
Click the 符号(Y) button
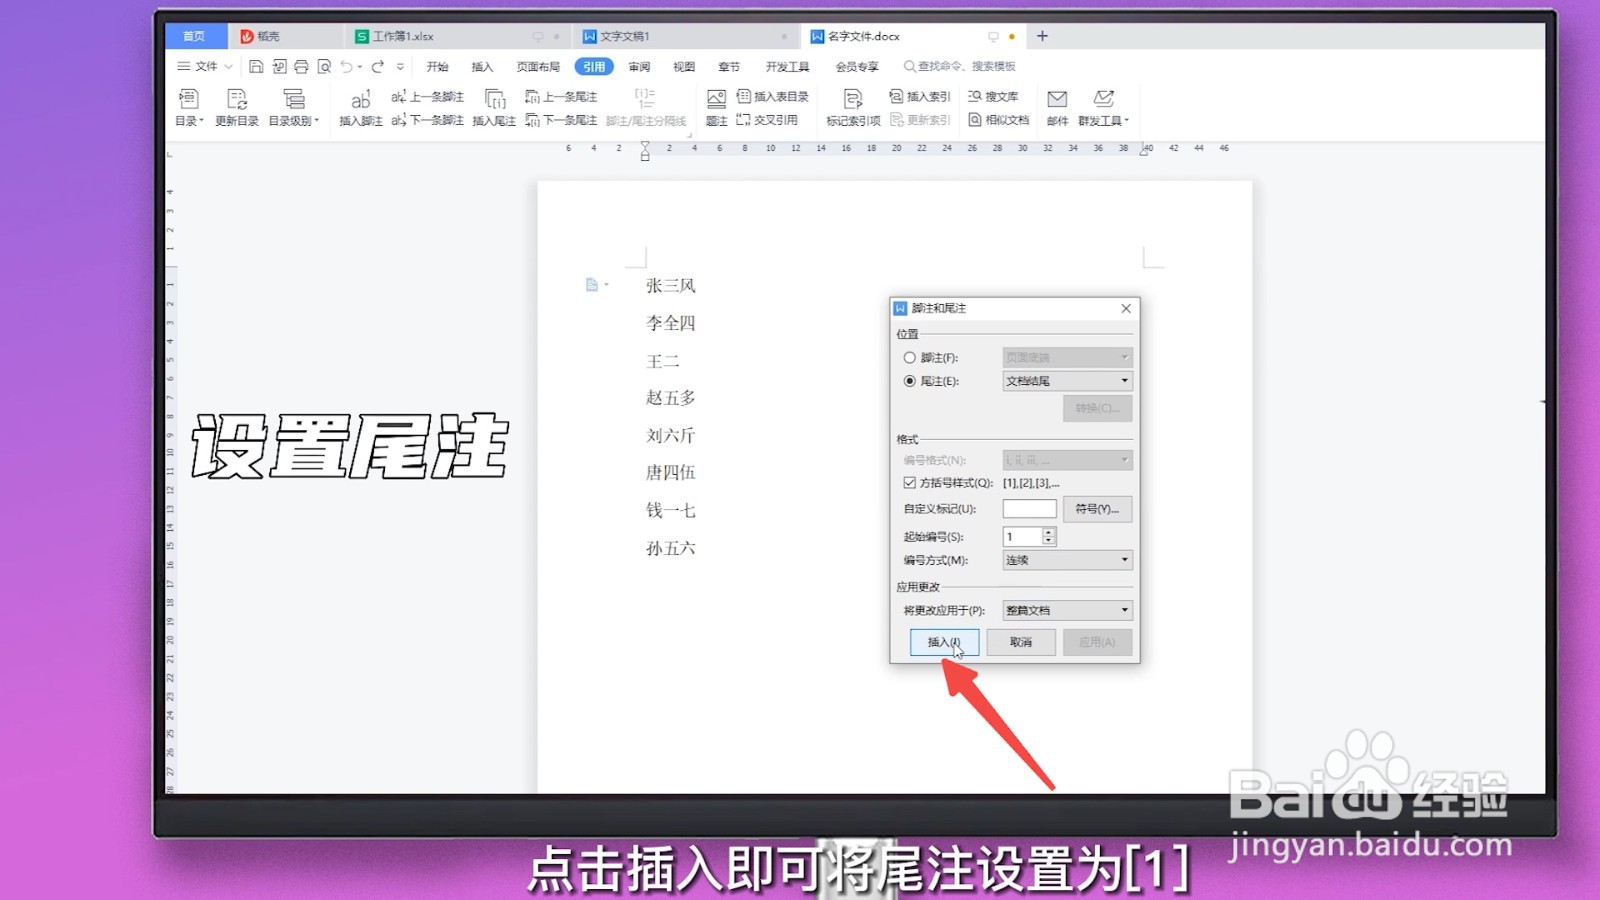tap(1097, 509)
